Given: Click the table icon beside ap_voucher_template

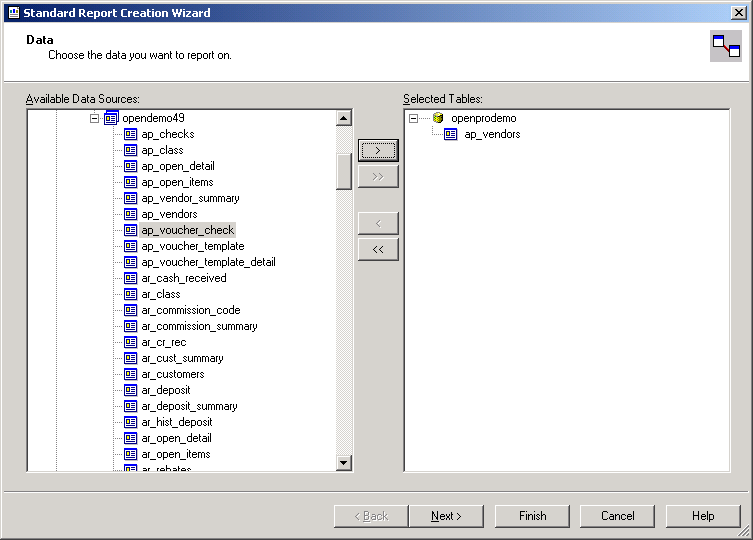Looking at the screenshot, I should pos(130,246).
